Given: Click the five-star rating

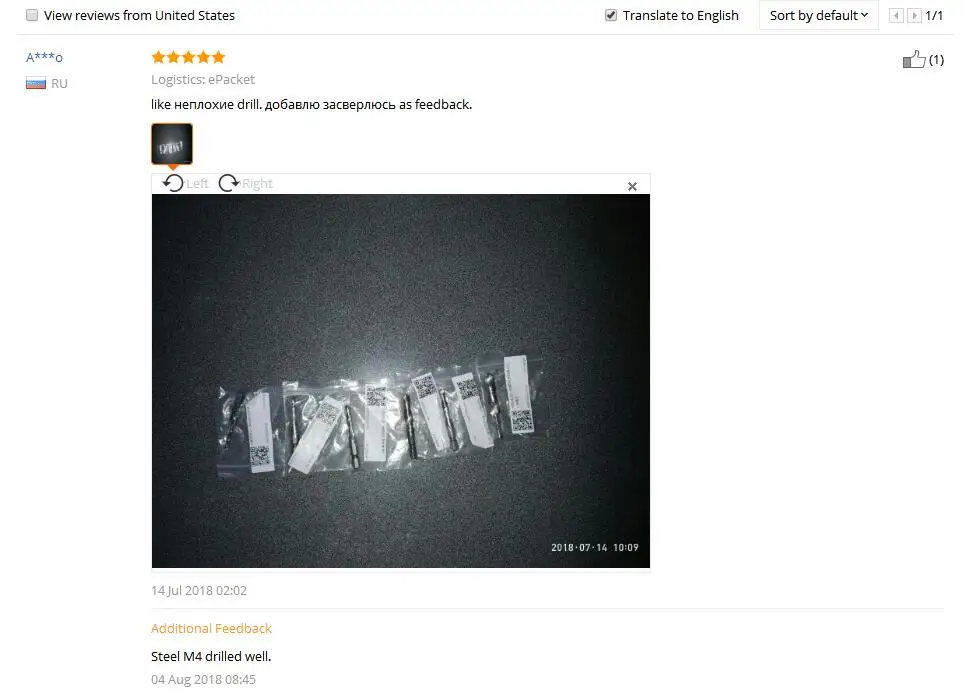Looking at the screenshot, I should 188,57.
